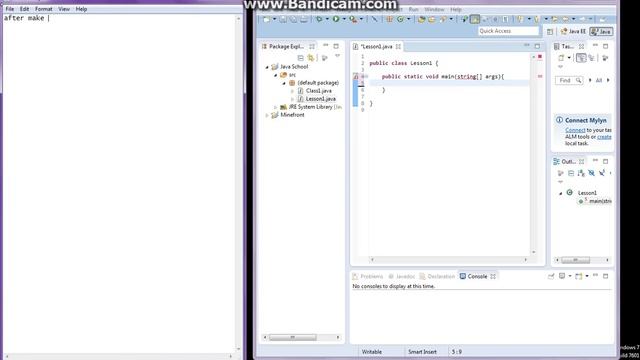Click the Debug bug icon in toolbar
This screenshot has height=360, width=640.
[x=319, y=19]
